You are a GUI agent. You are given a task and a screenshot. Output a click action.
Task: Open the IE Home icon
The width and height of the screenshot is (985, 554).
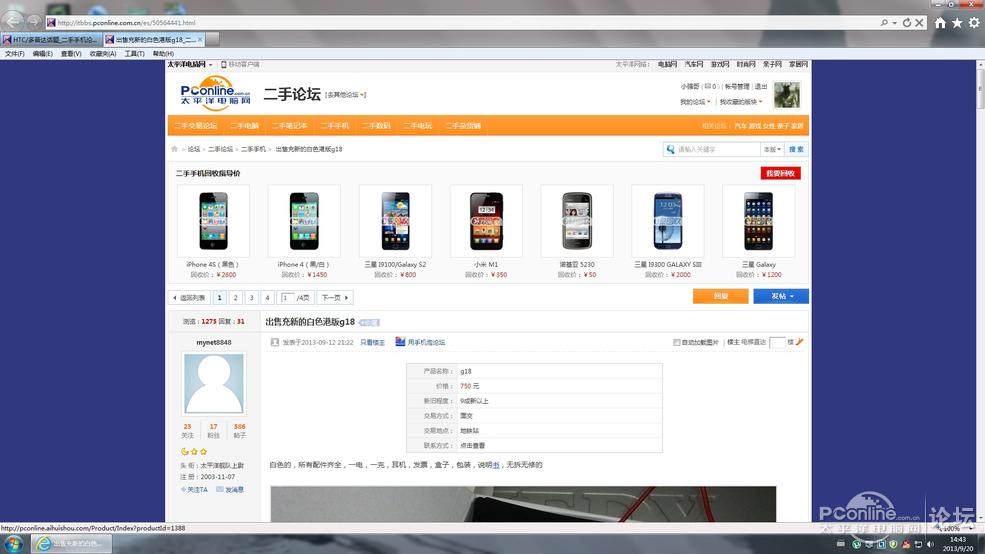(x=940, y=23)
